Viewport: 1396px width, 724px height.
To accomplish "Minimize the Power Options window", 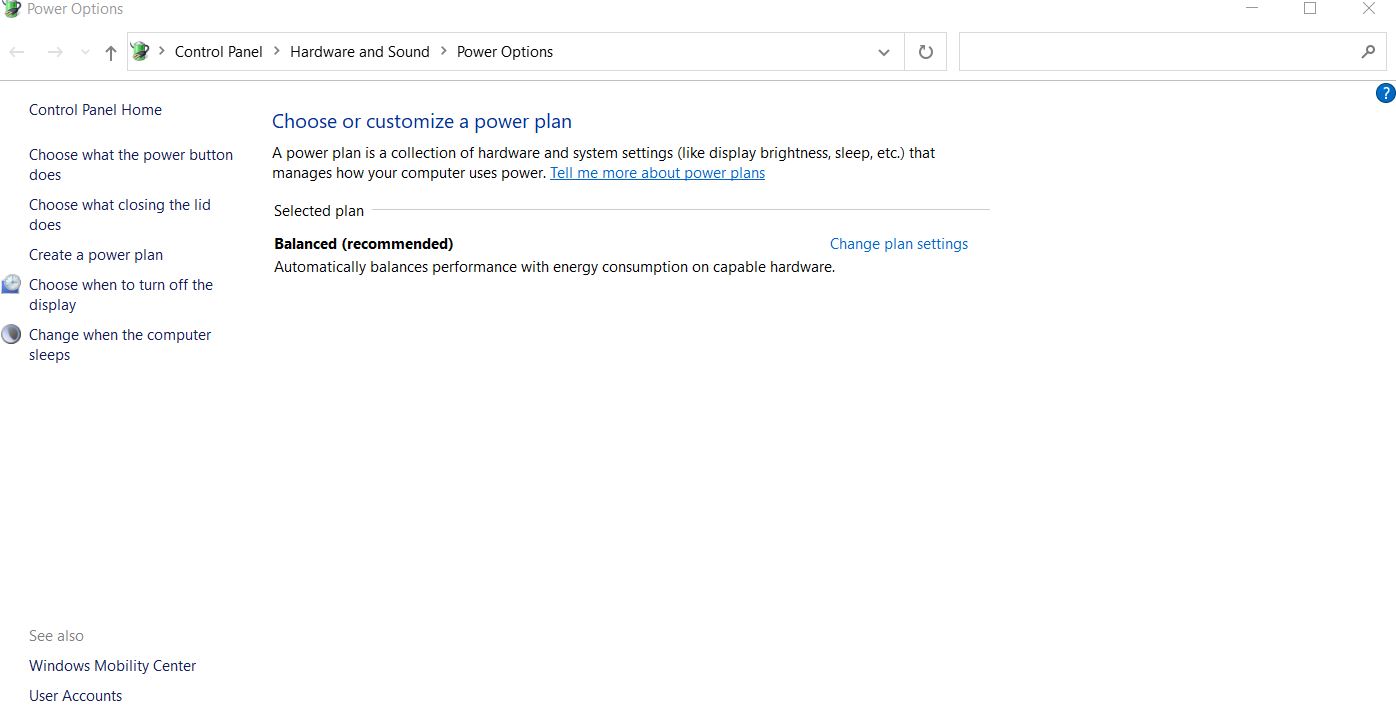I will pos(1253,8).
